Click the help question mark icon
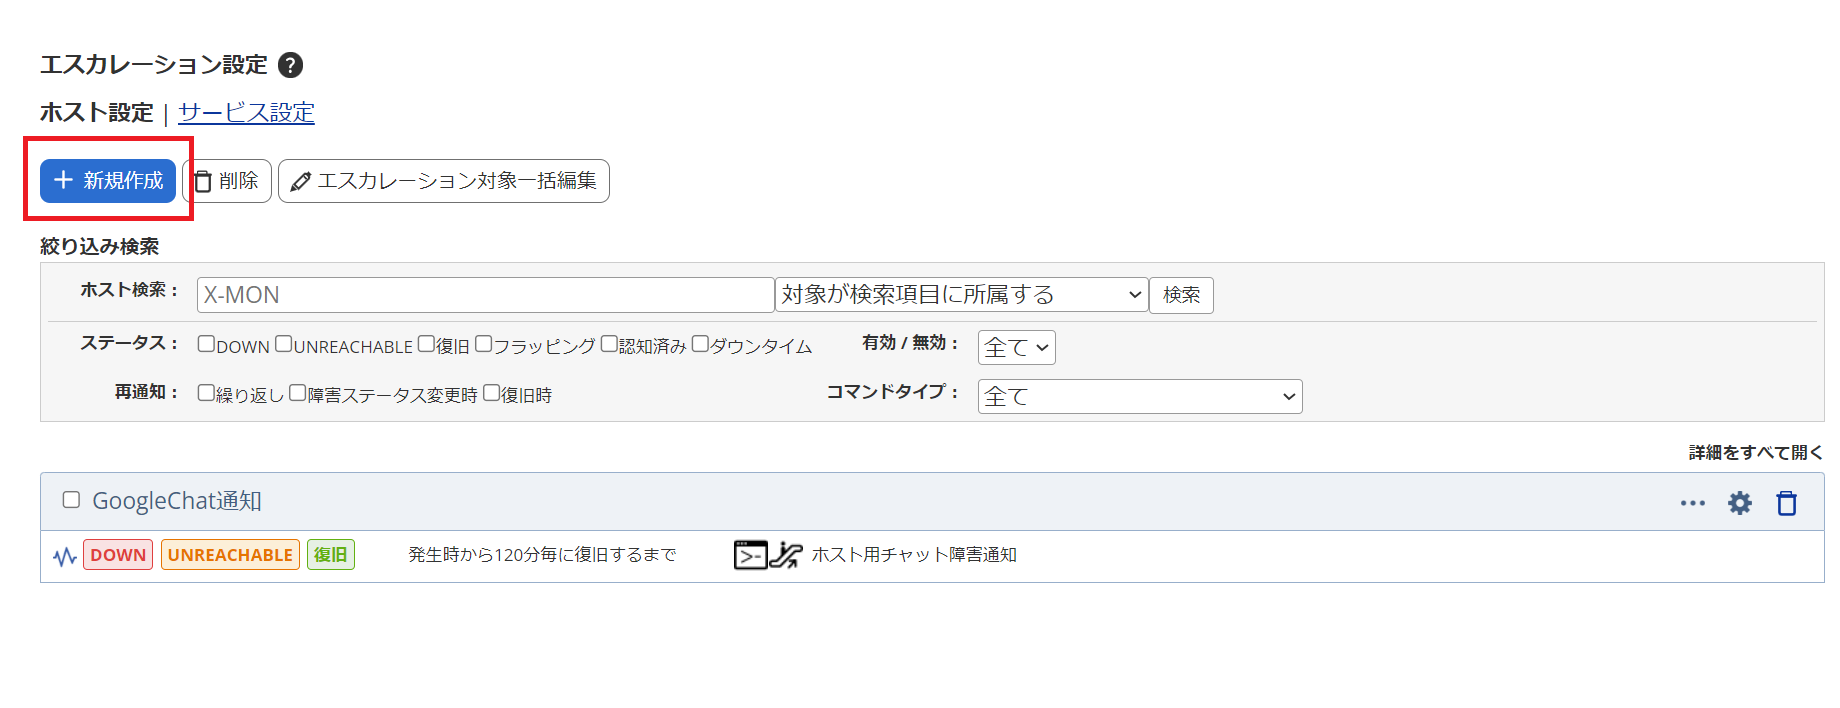 tap(290, 65)
